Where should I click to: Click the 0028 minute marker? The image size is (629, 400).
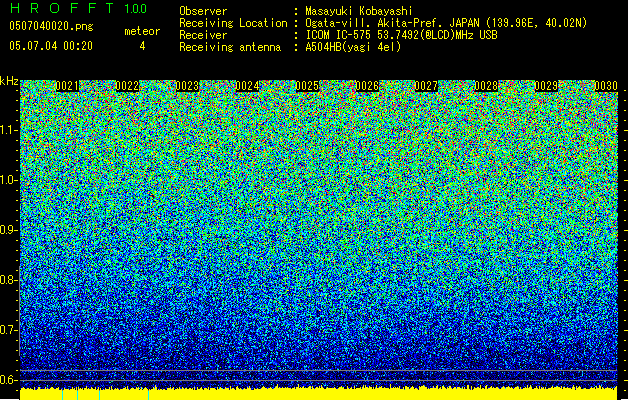[486, 86]
